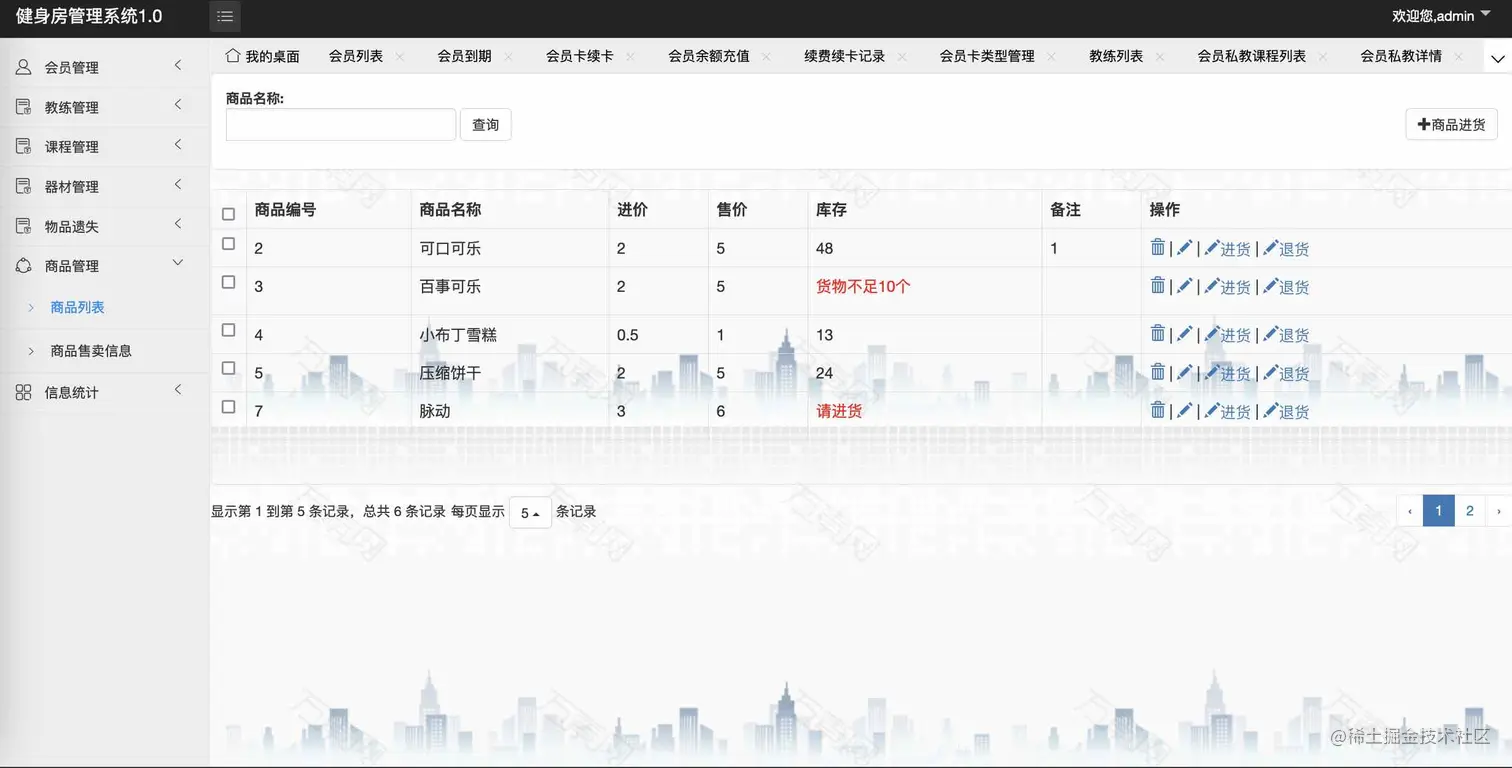Select 商品列表 in the sidebar

click(78, 307)
